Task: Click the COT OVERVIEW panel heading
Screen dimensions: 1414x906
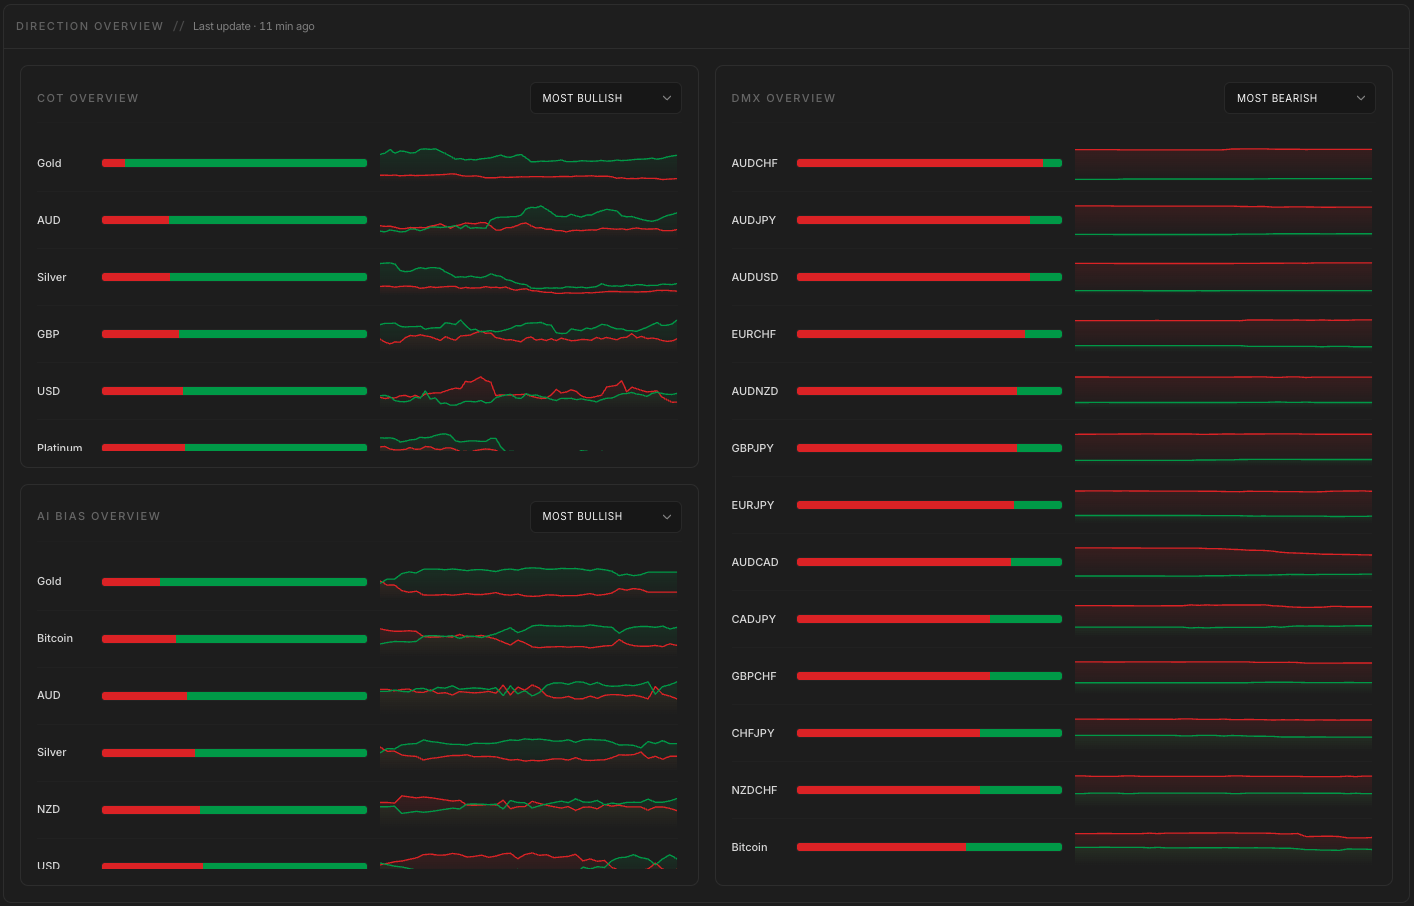Action: pyautogui.click(x=88, y=98)
